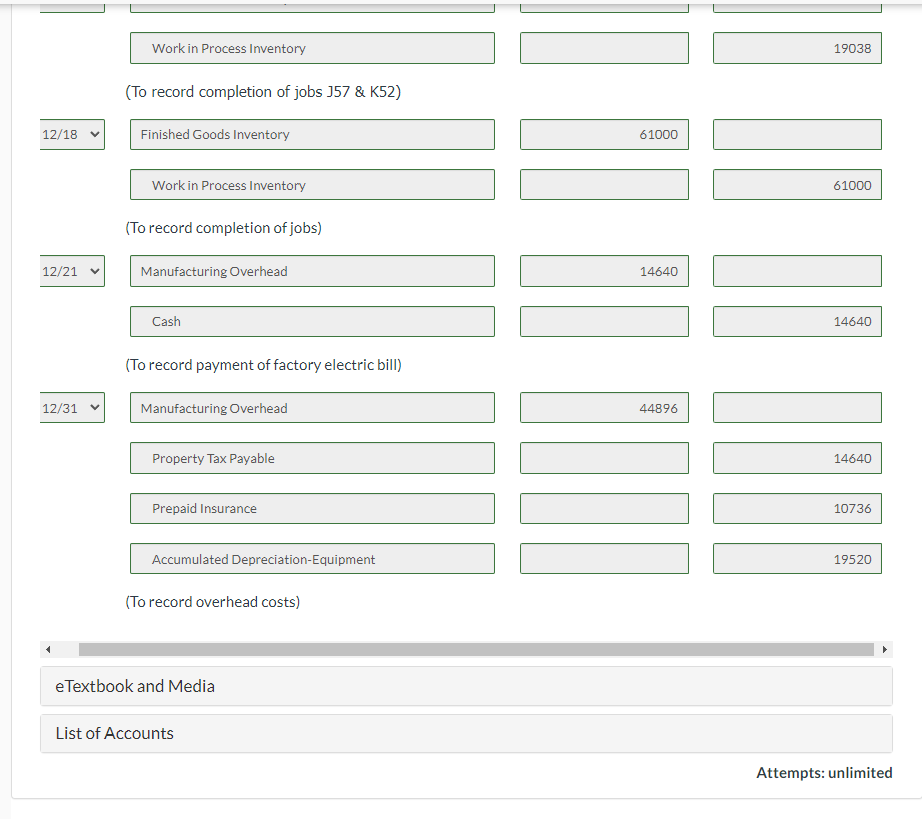Open the 12/18 date dropdown
This screenshot has height=819, width=922.
[x=71, y=133]
